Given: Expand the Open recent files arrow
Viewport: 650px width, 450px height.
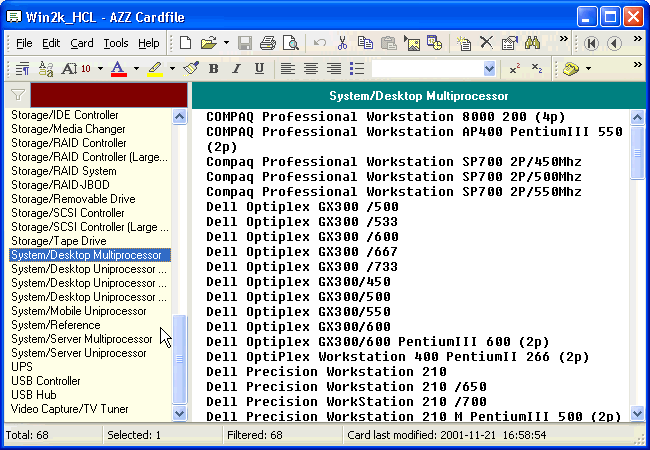Looking at the screenshot, I should click(x=226, y=43).
